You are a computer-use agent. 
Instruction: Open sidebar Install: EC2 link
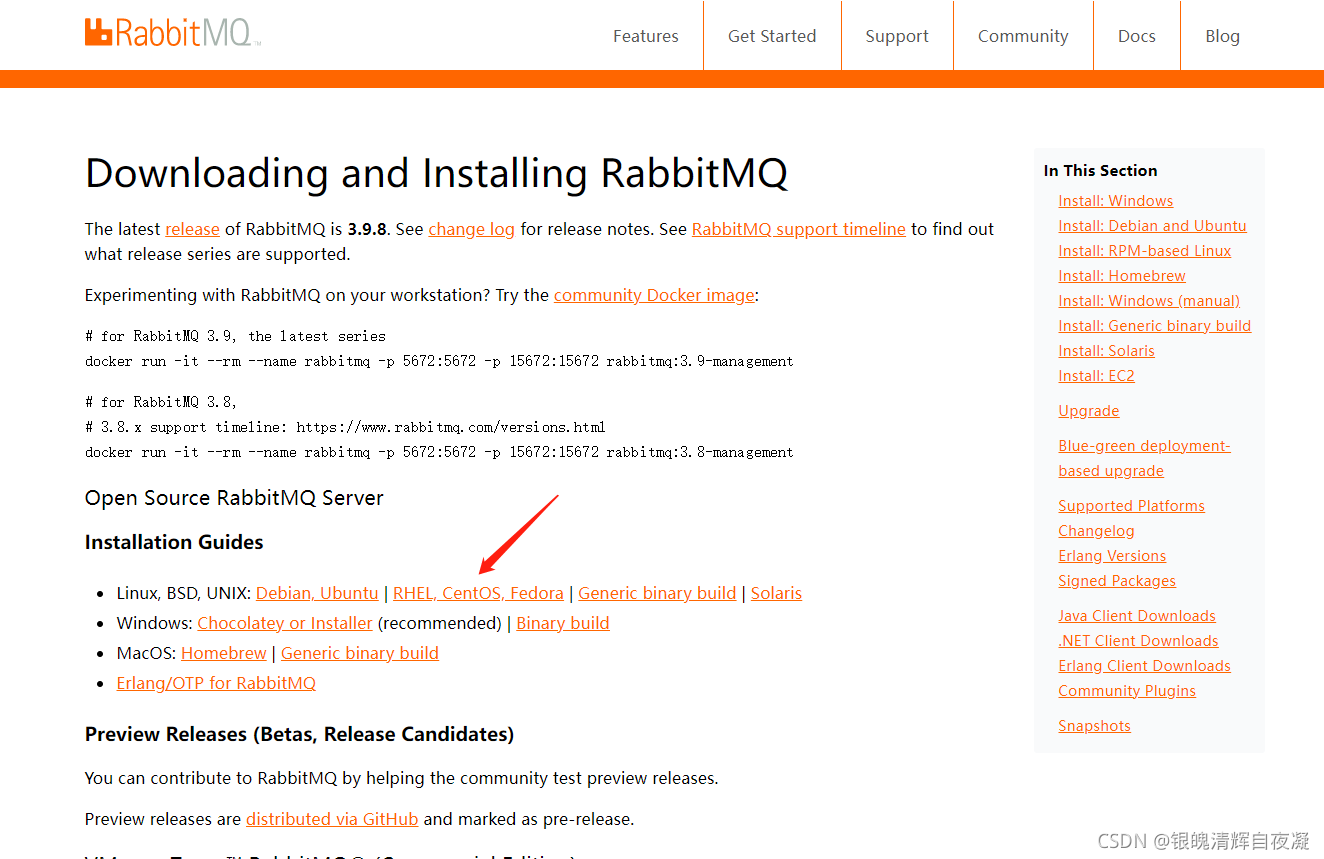tap(1096, 376)
